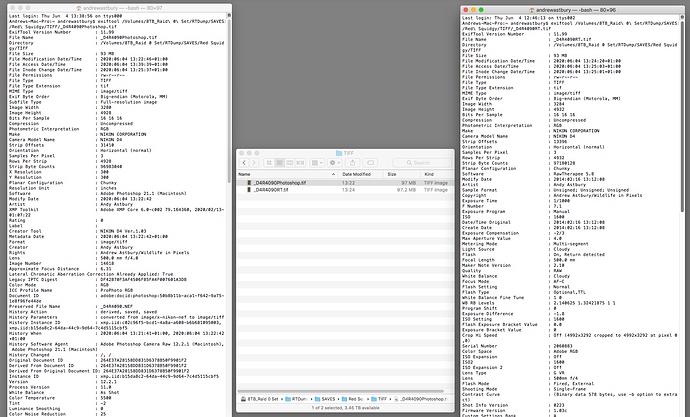Click RTDump folder in Finder path bar
The height and width of the screenshot is (417, 690).
coord(296,399)
